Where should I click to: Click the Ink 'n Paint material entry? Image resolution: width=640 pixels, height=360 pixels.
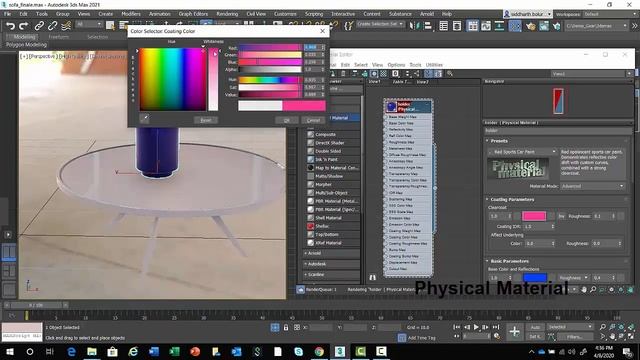326,160
